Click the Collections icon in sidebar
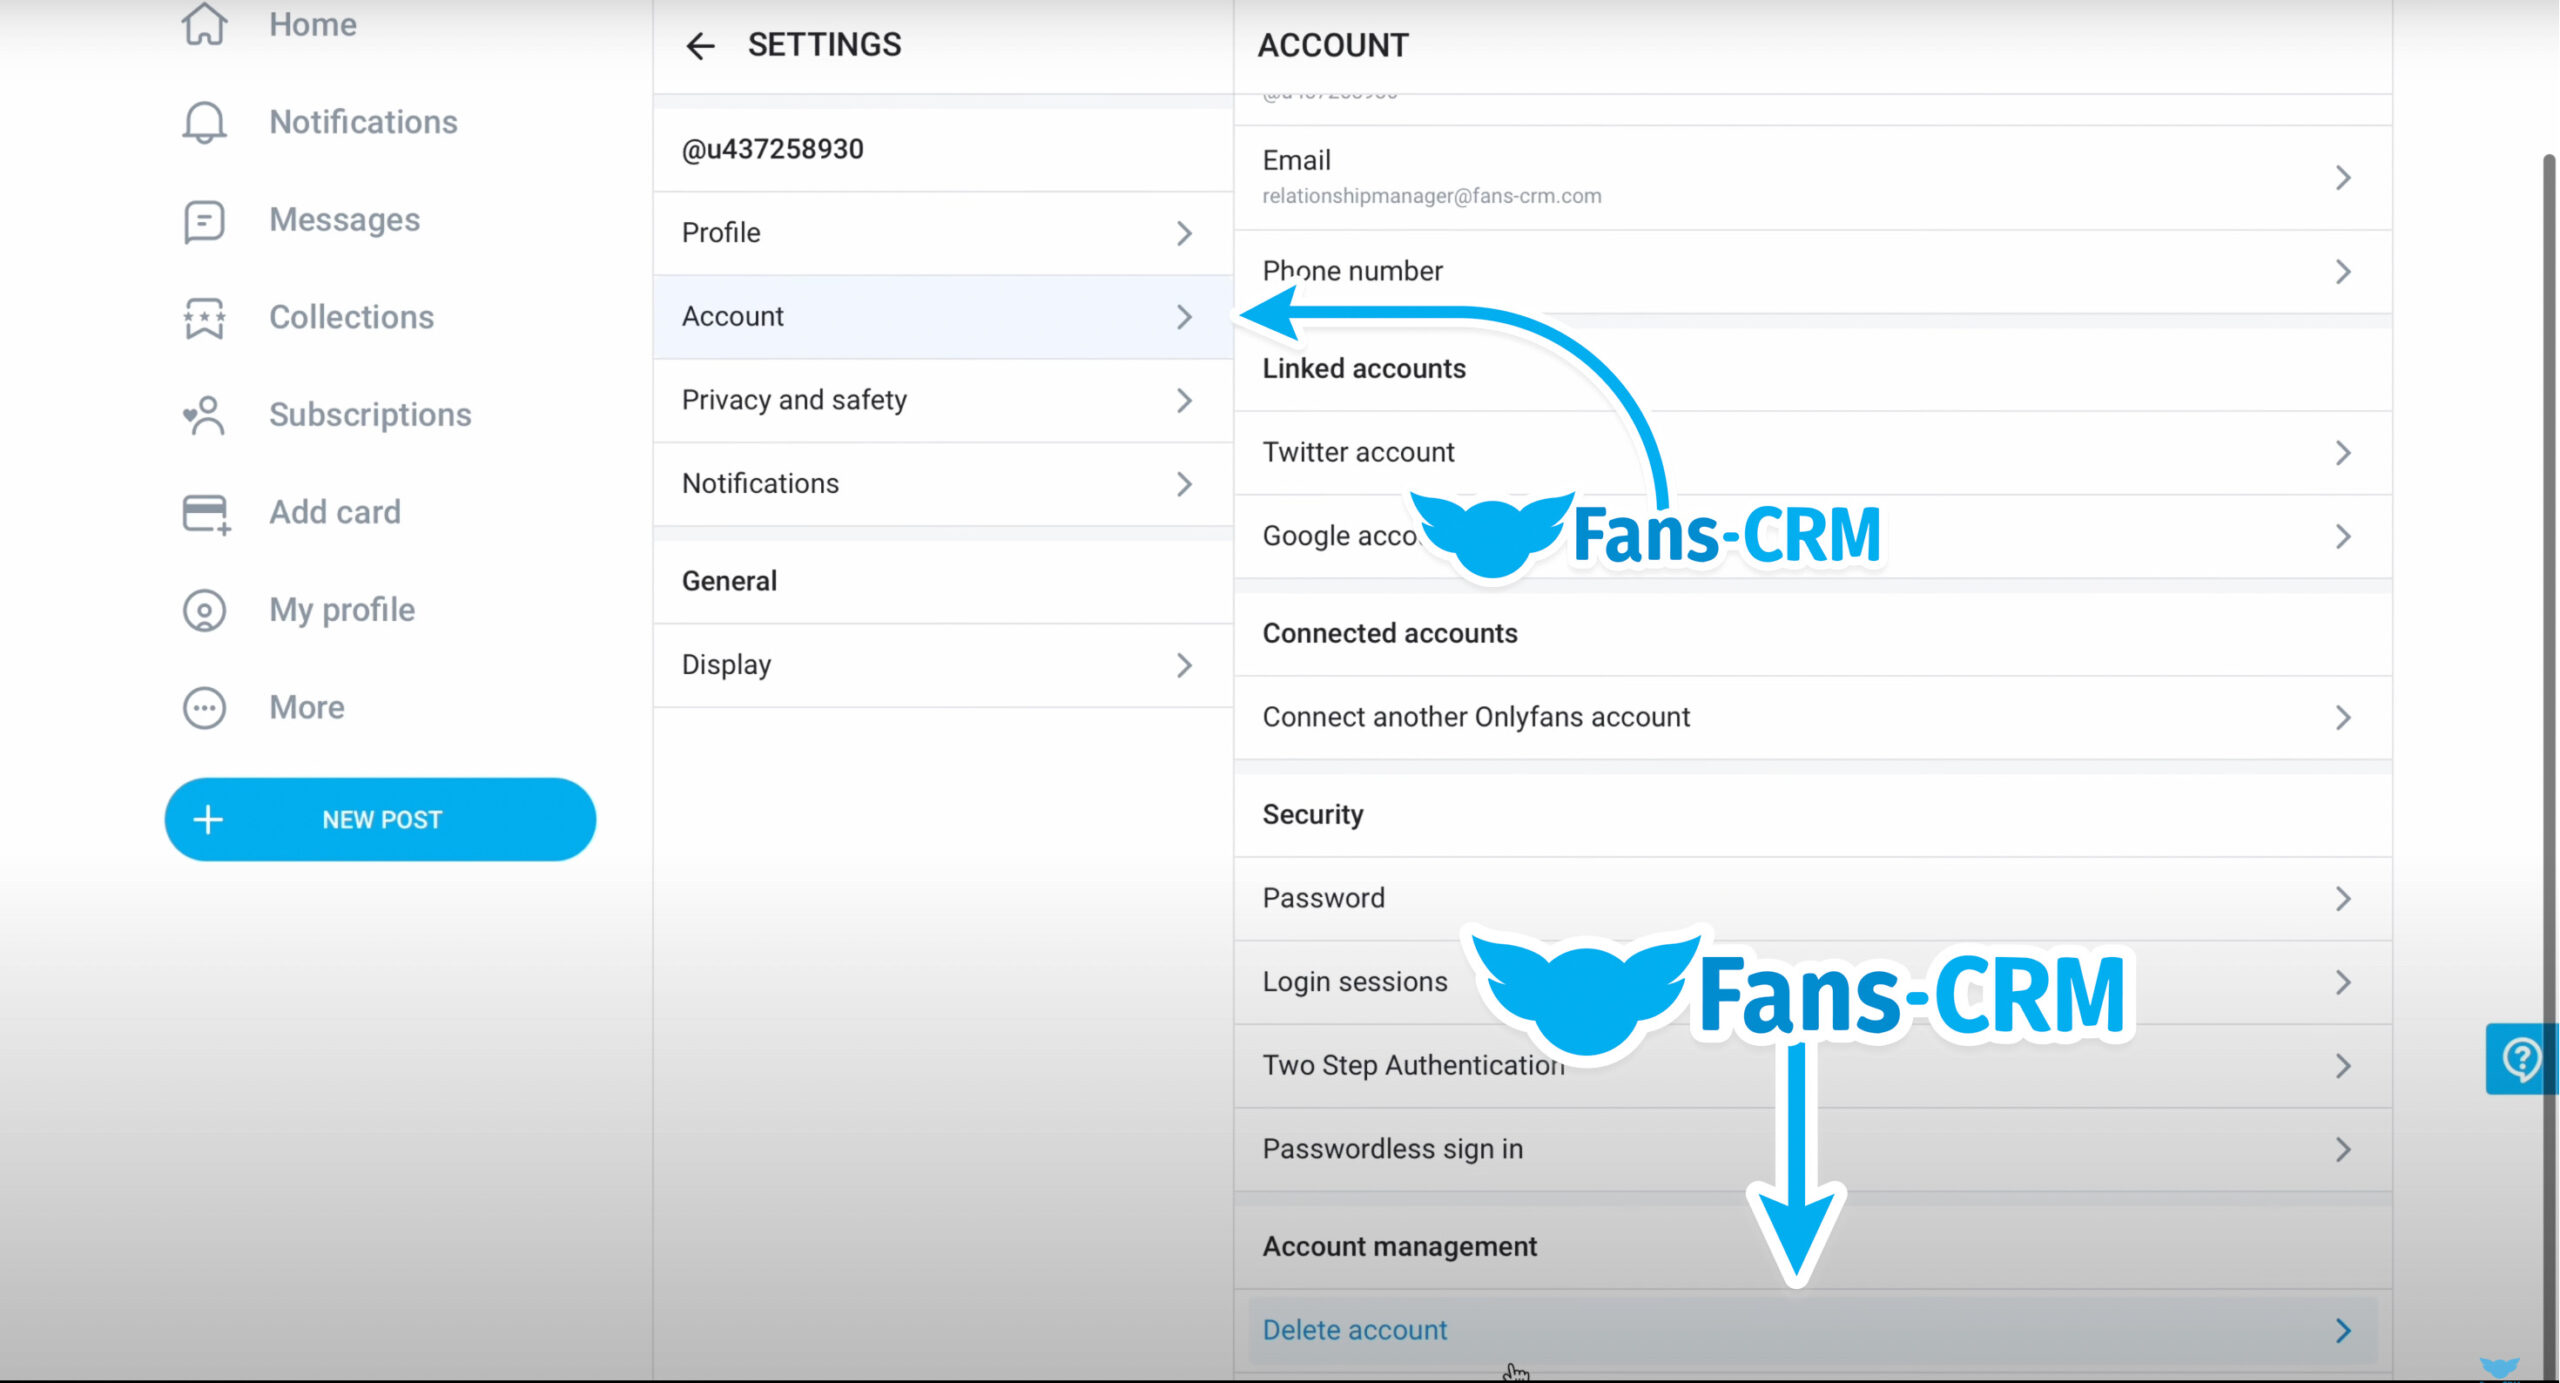 pyautogui.click(x=206, y=317)
